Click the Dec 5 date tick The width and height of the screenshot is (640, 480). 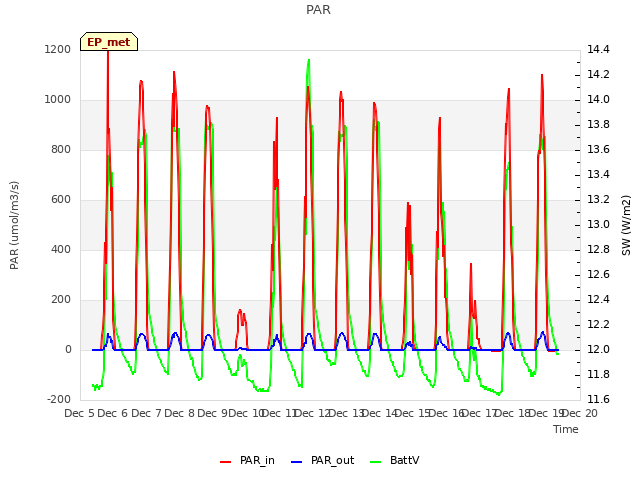pos(80,413)
